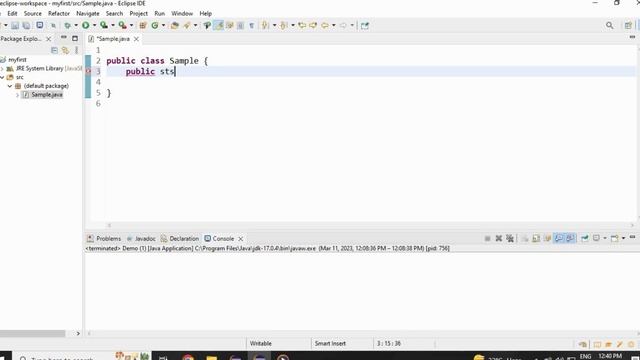Open the Help menu
This screenshot has height=360, width=640.
(205, 13)
